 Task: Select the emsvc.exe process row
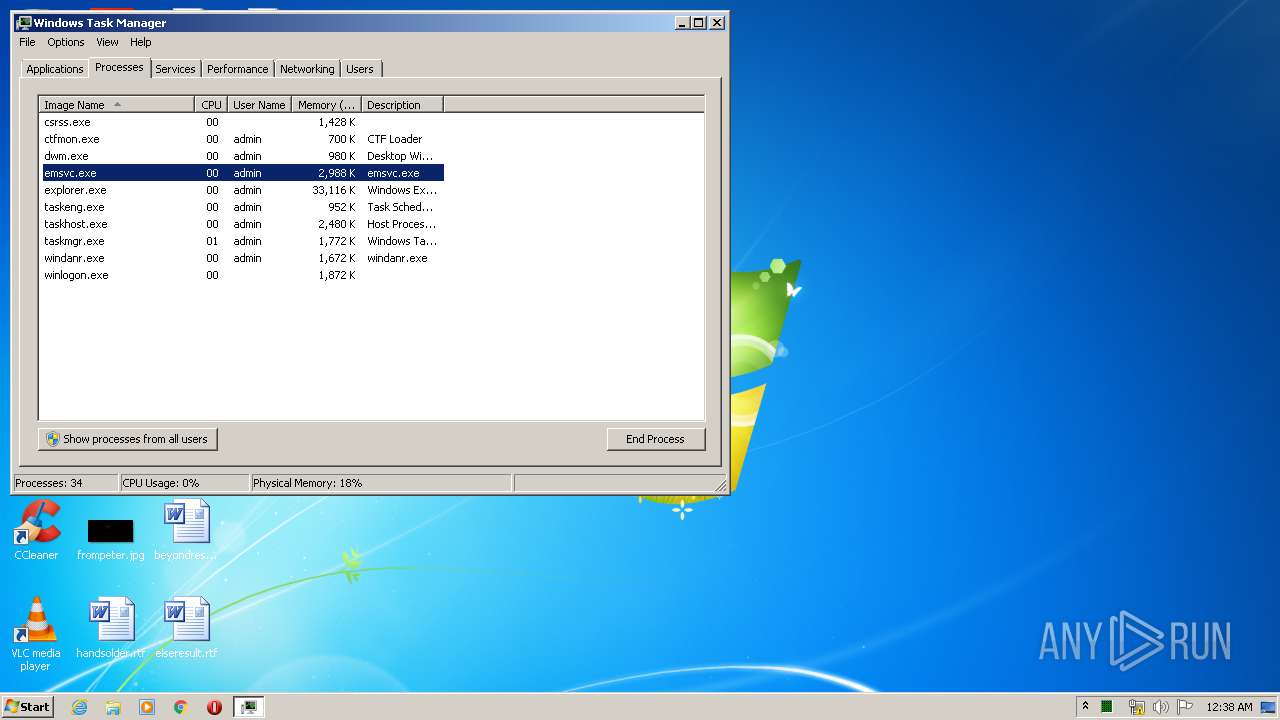(x=241, y=173)
